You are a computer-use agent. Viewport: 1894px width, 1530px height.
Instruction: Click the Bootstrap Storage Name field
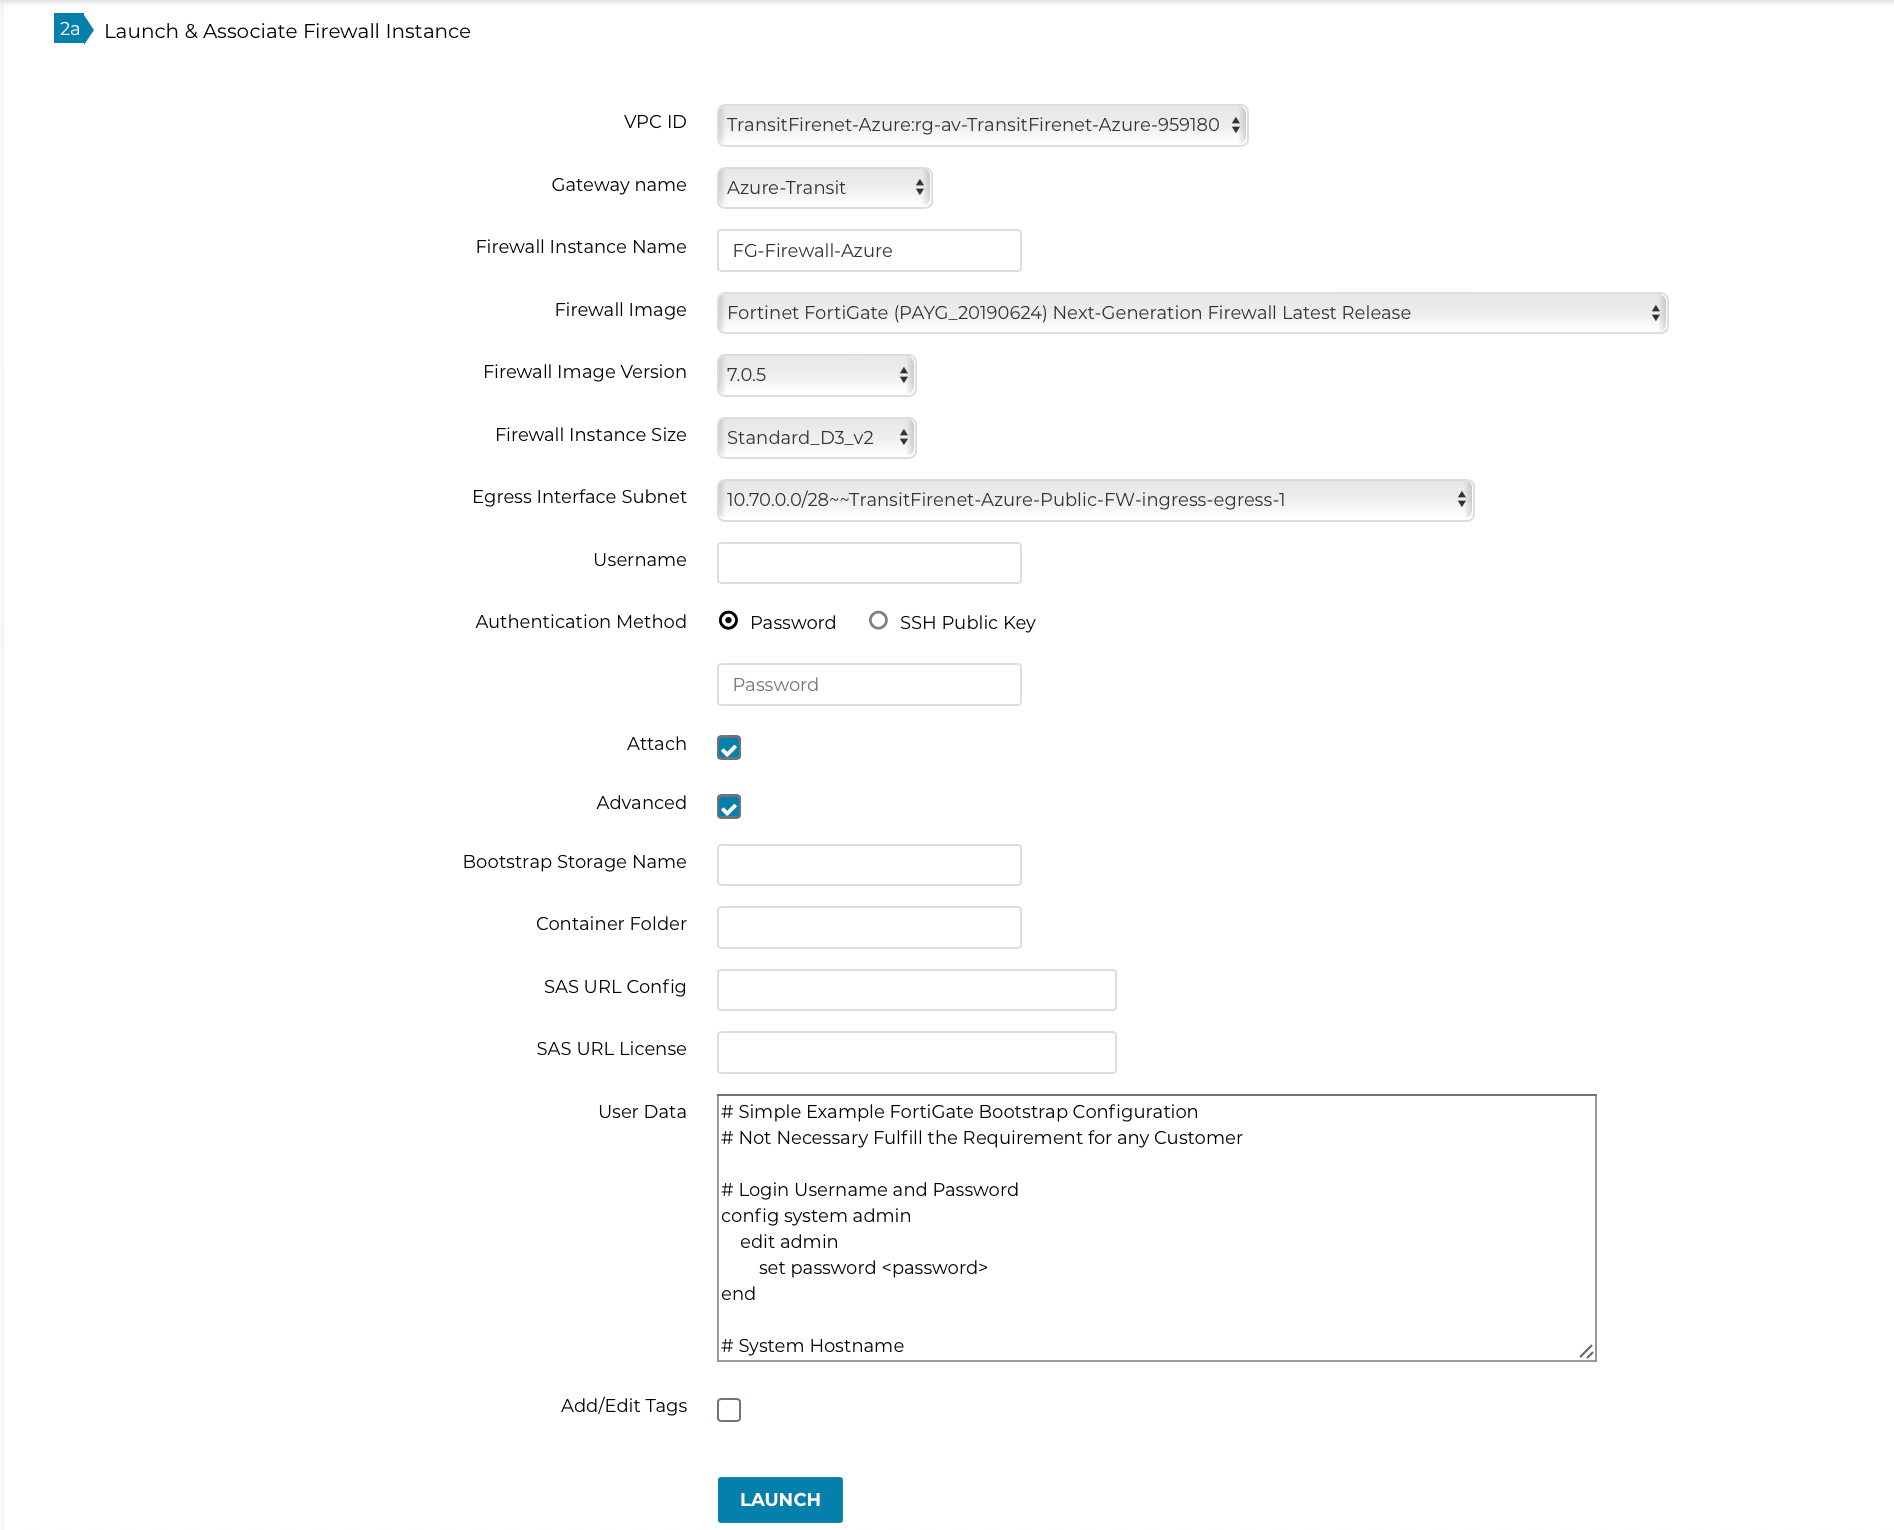tap(867, 864)
